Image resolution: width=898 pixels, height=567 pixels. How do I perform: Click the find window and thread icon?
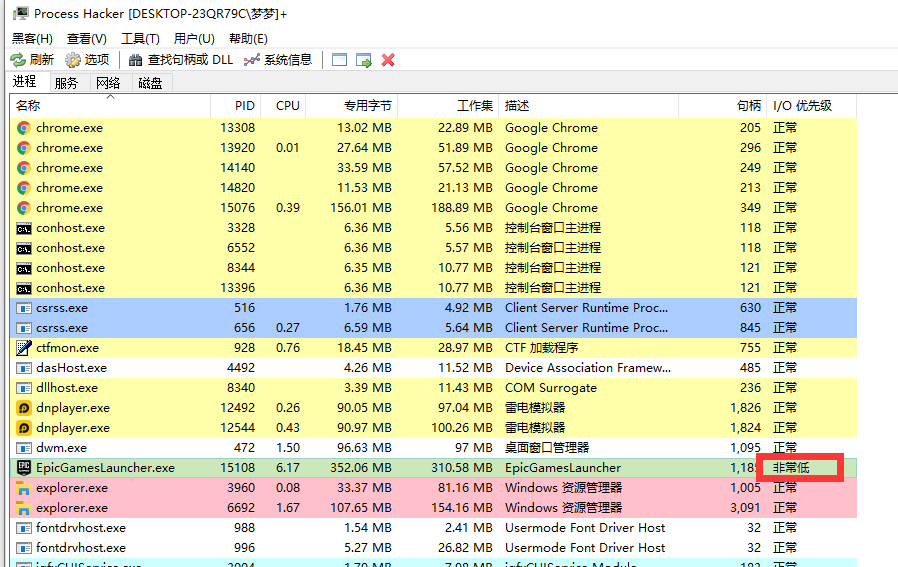(x=364, y=60)
